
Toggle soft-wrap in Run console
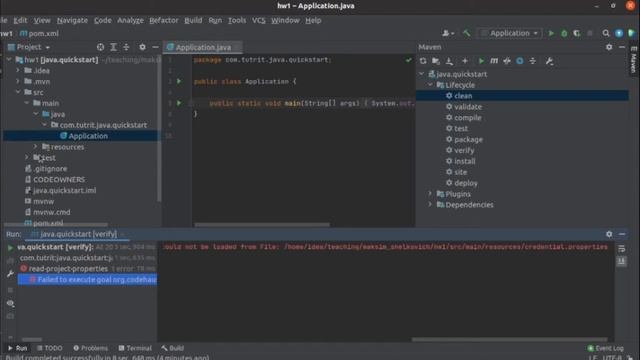pos(622,249)
